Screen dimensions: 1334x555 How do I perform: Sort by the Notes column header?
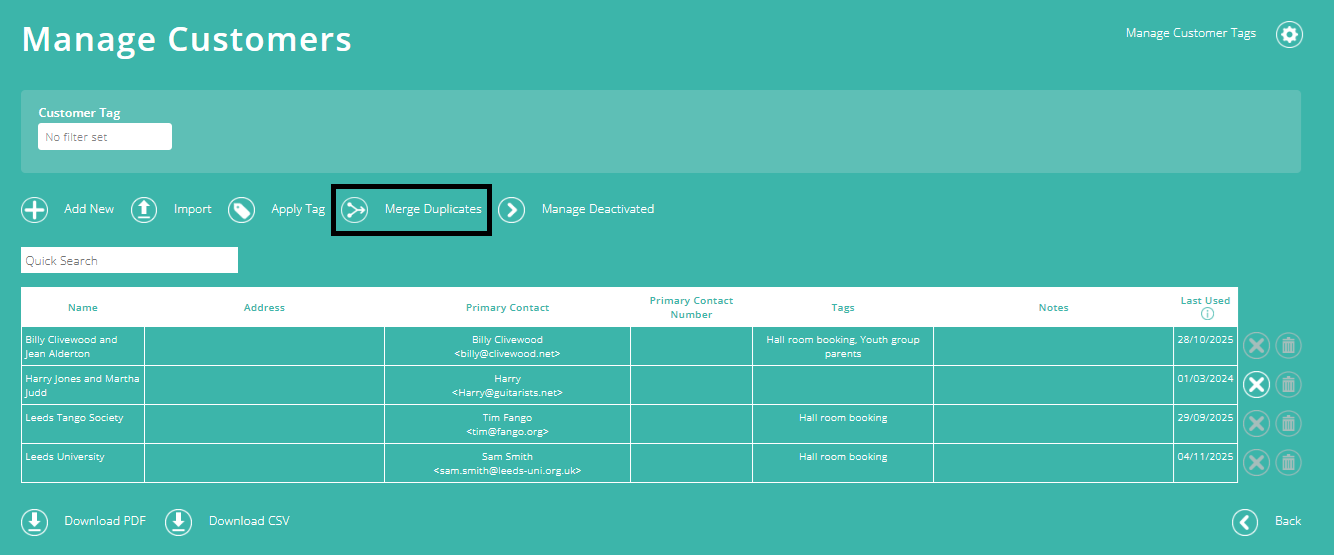tap(1053, 308)
